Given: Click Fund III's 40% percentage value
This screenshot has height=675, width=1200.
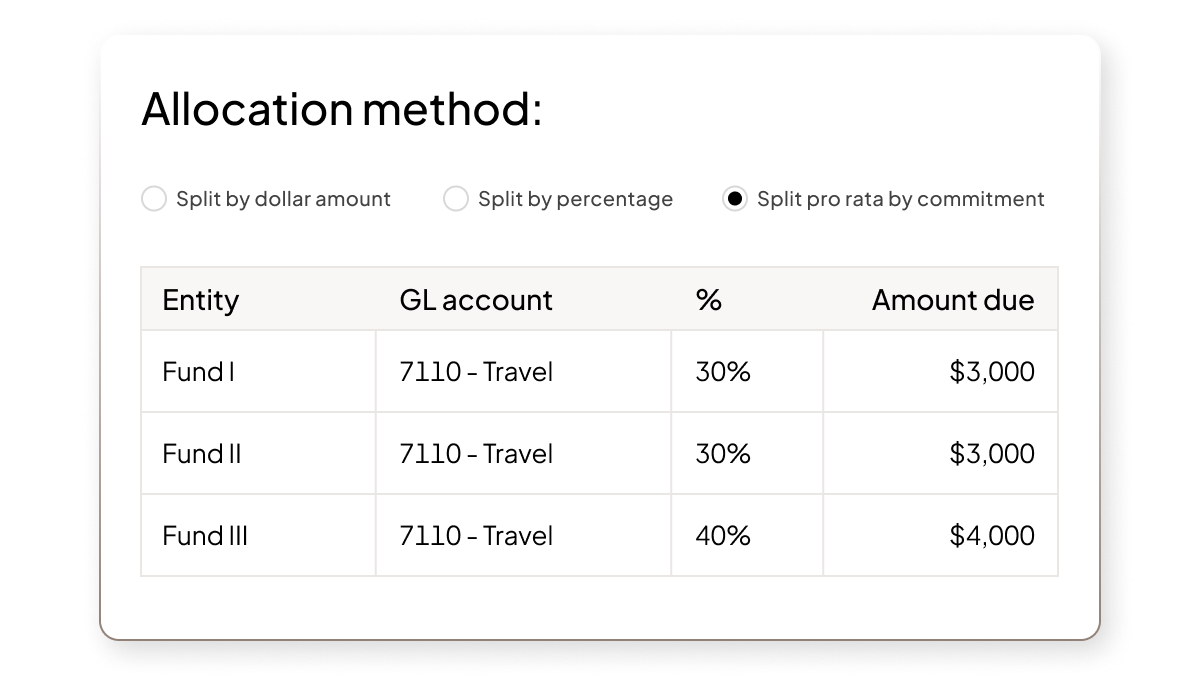Looking at the screenshot, I should coord(723,535).
